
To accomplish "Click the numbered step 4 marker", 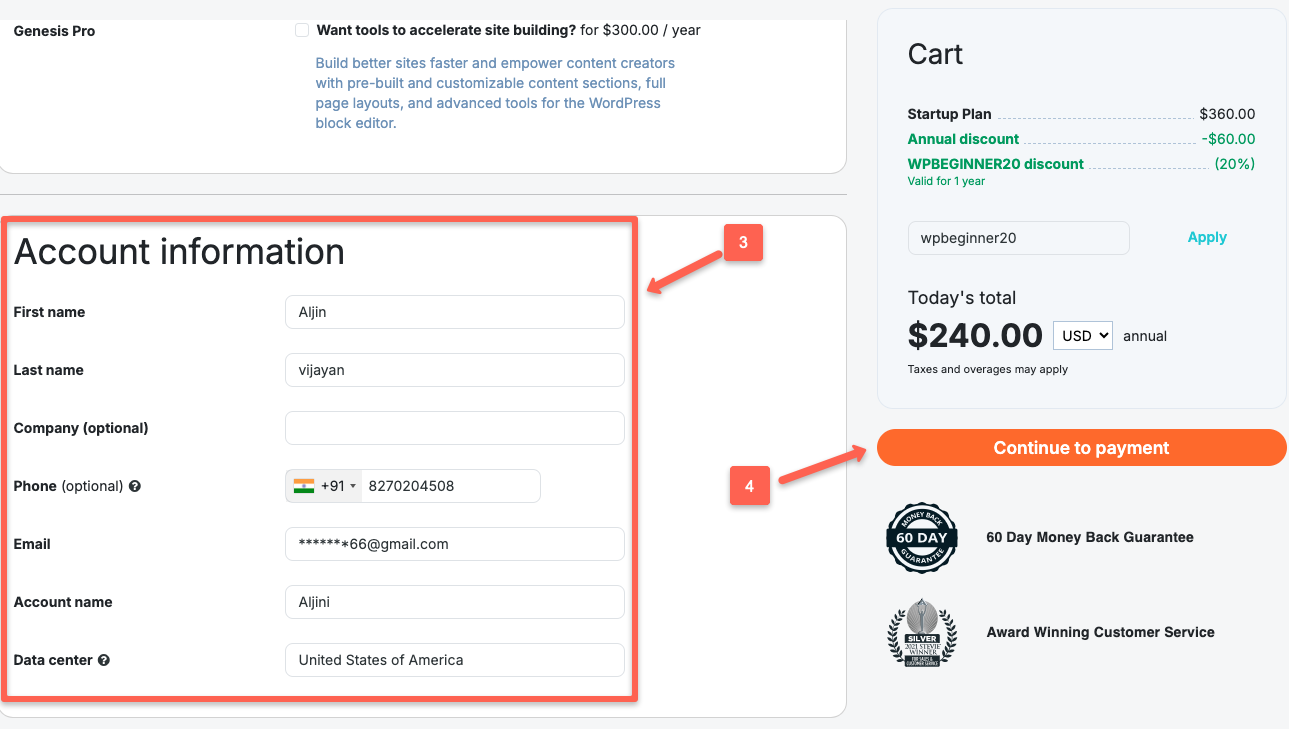I will 750,486.
